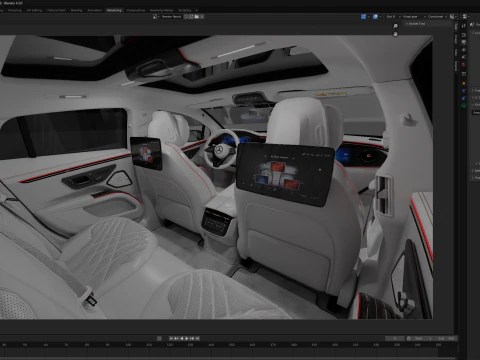
Task: Unlink the Render Result image
Action: pos(202,17)
